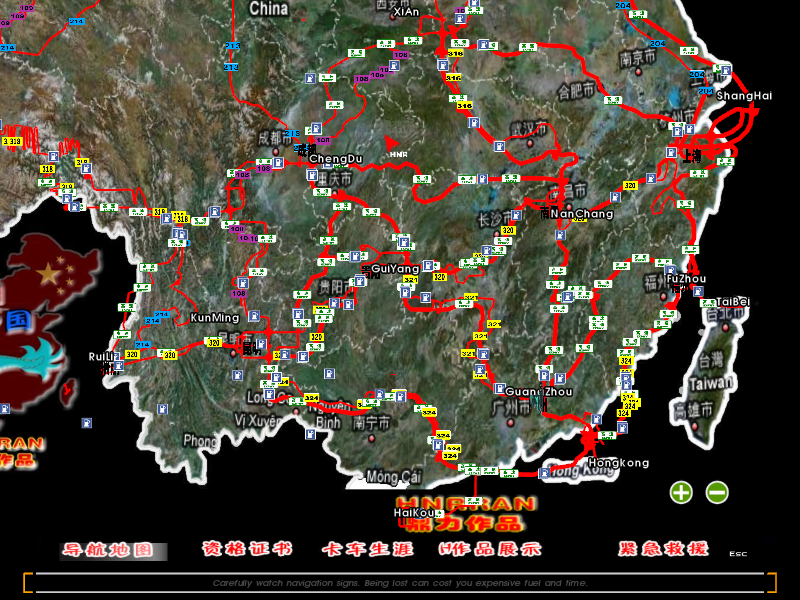Screen dimensions: 800x600
Task: Select gas station icon left of GuangZhou label
Action: (x=499, y=389)
